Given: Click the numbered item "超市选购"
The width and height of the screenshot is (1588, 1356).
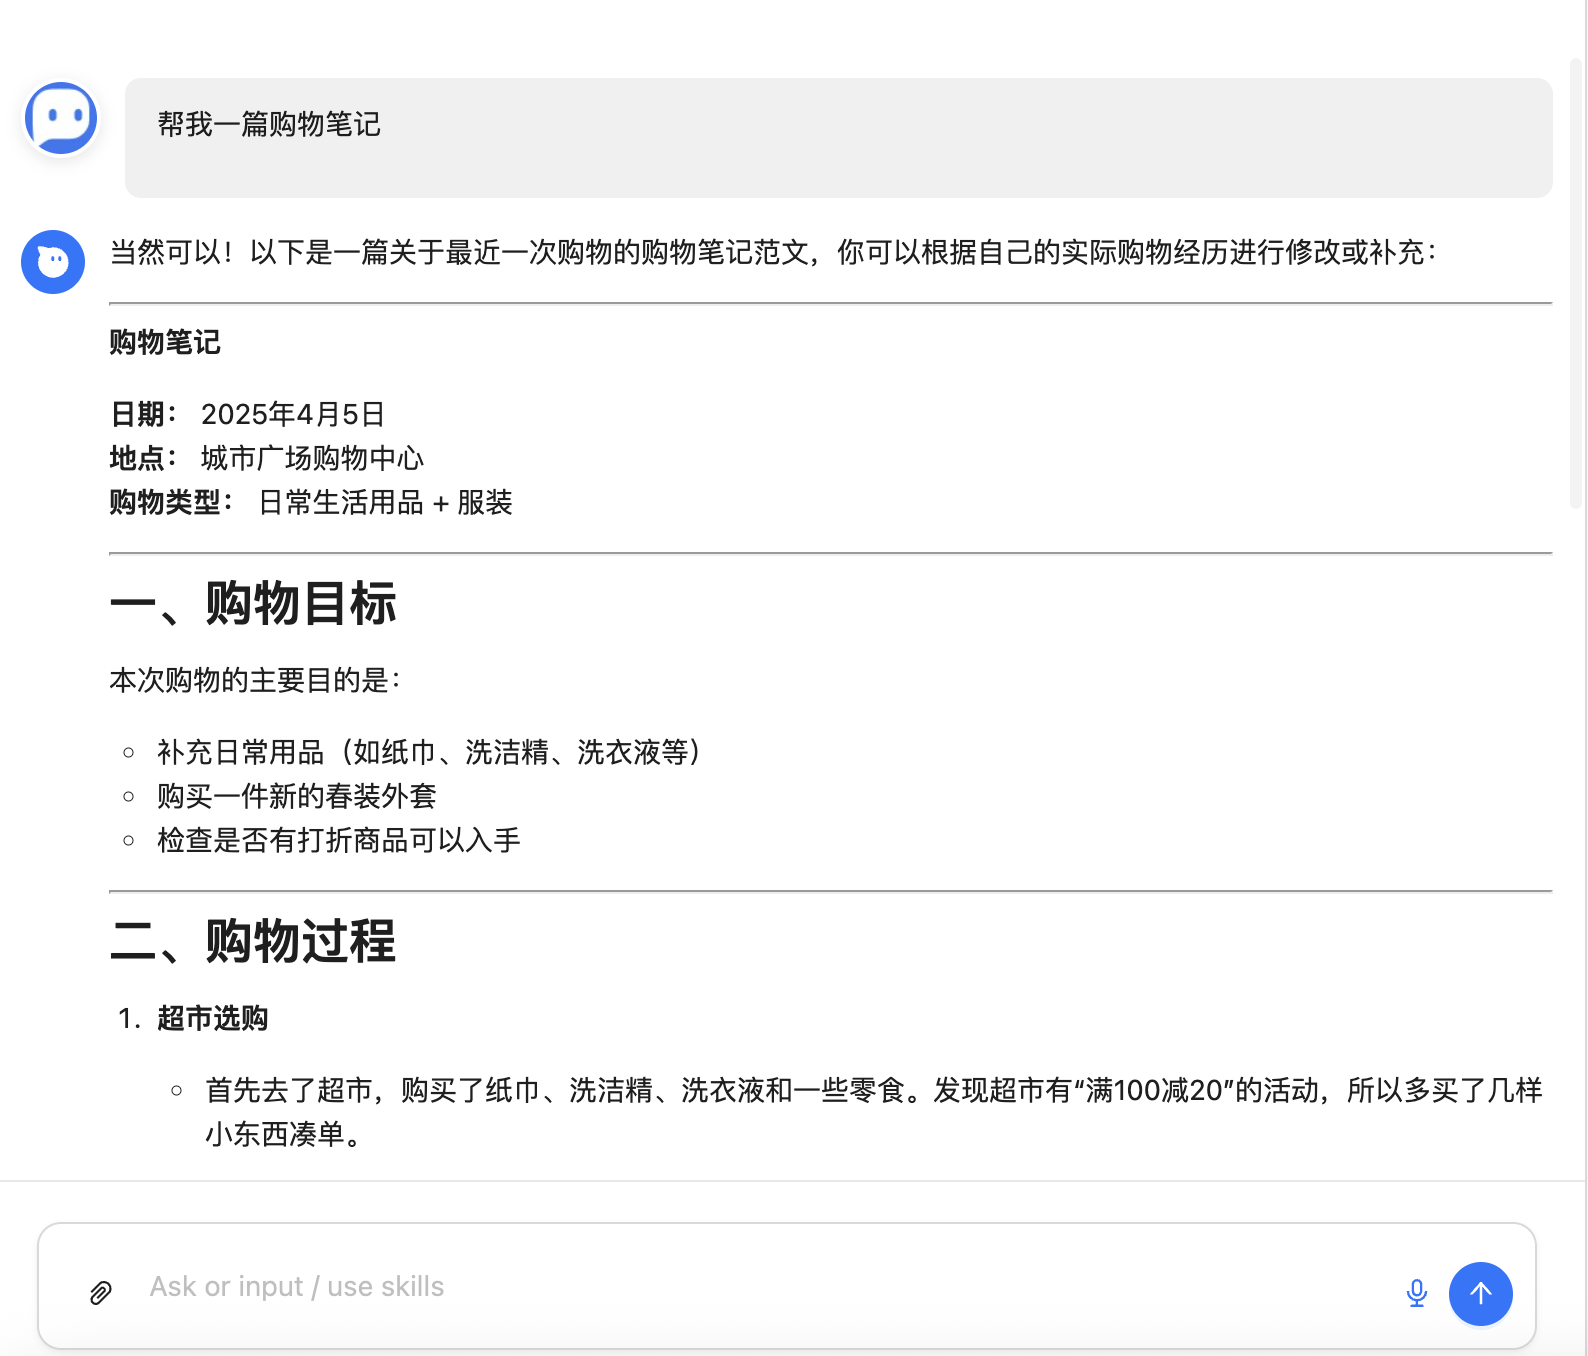Looking at the screenshot, I should click(x=212, y=1019).
